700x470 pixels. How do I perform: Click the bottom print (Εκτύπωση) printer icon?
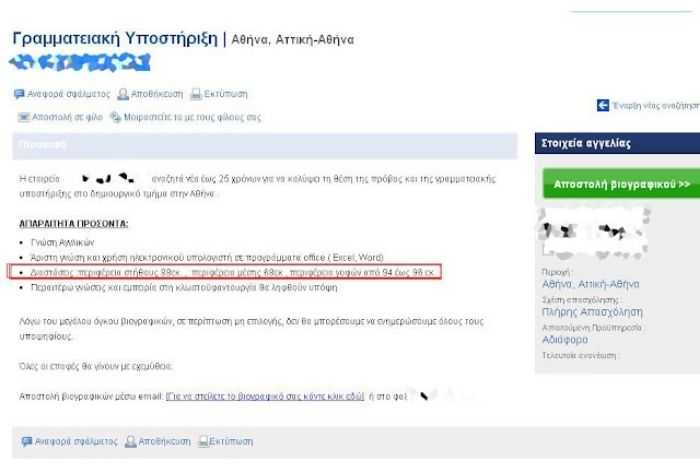pyautogui.click(x=204, y=441)
